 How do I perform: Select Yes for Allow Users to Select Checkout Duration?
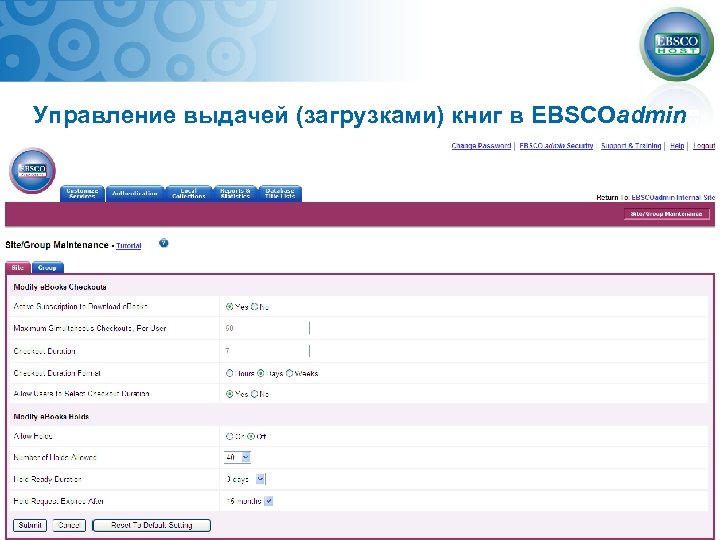tap(229, 394)
